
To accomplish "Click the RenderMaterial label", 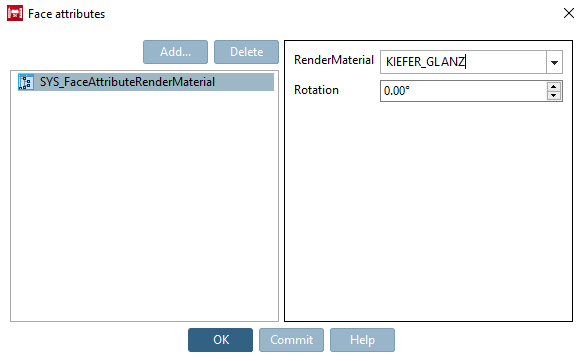I will (334, 60).
